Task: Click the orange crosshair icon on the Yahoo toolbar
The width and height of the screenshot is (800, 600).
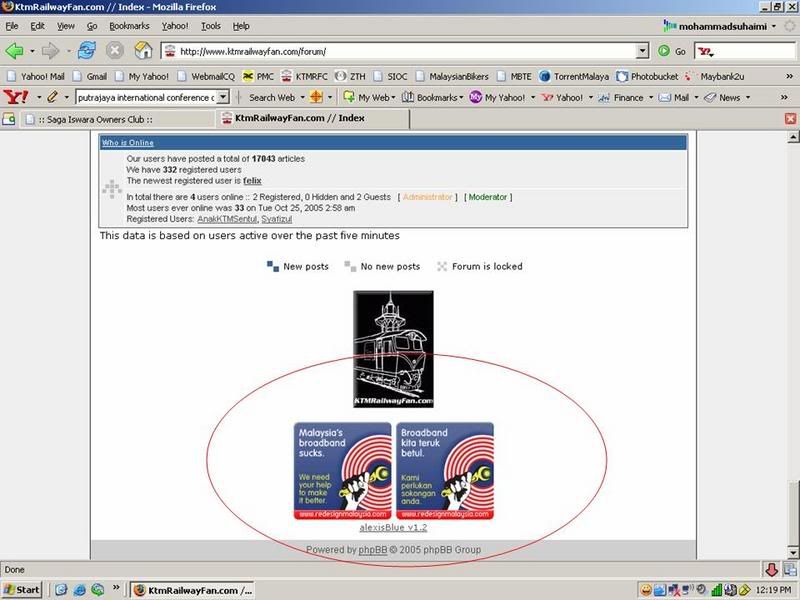Action: click(316, 97)
